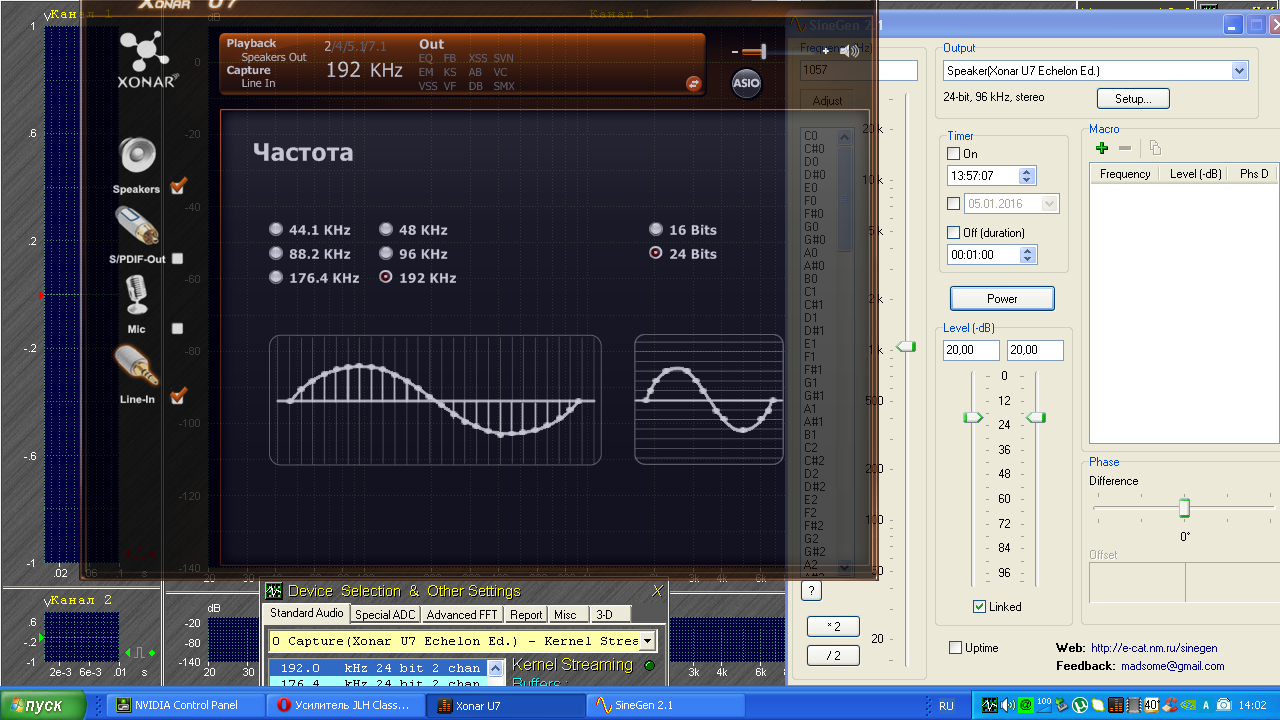Click the frequency slider handle near 1k
1280x720 pixels.
point(906,346)
